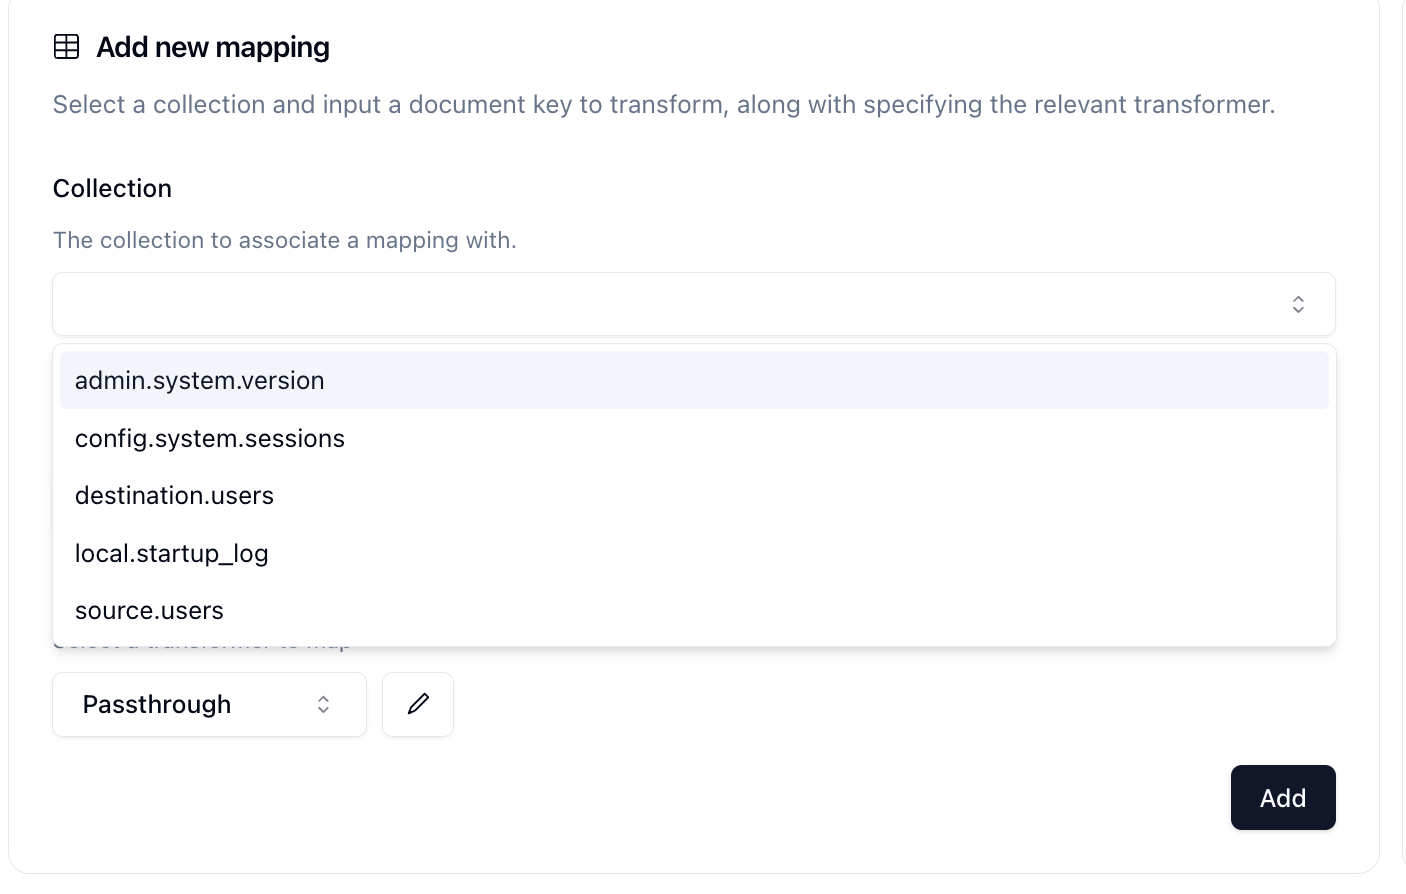Click the up-down chevron in the Collection field
The height and width of the screenshot is (894, 1406).
[x=1298, y=304]
